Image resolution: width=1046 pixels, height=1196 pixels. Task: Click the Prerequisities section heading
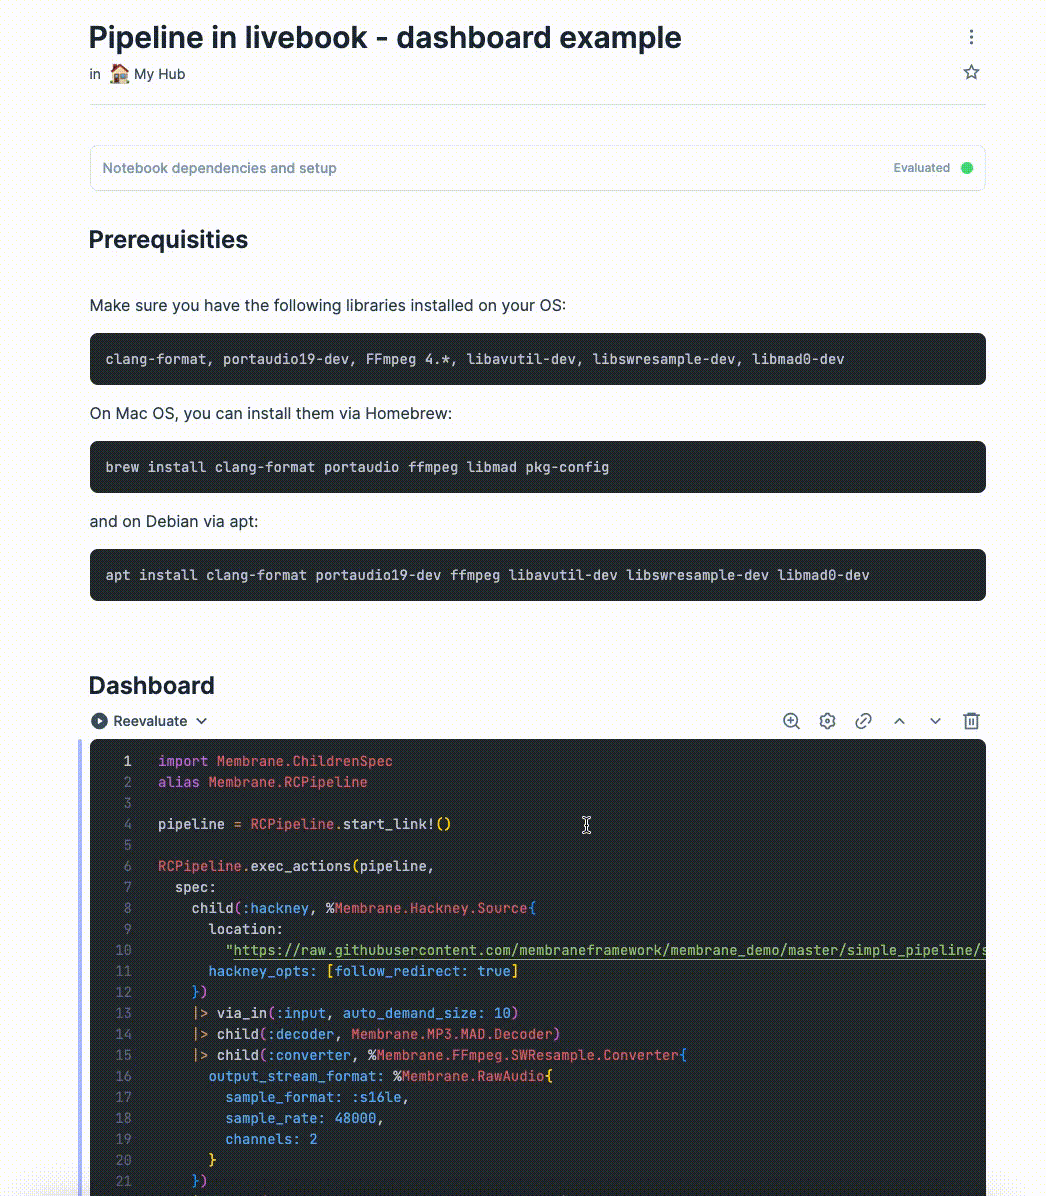(168, 240)
